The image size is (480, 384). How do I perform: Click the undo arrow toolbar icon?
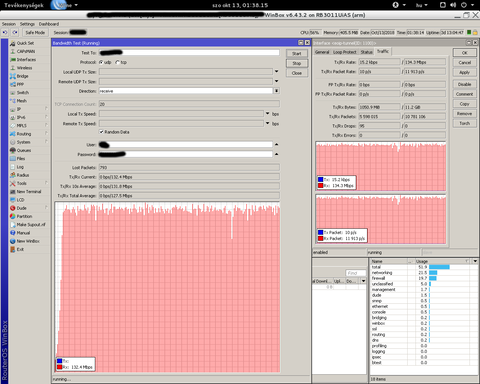(5, 32)
